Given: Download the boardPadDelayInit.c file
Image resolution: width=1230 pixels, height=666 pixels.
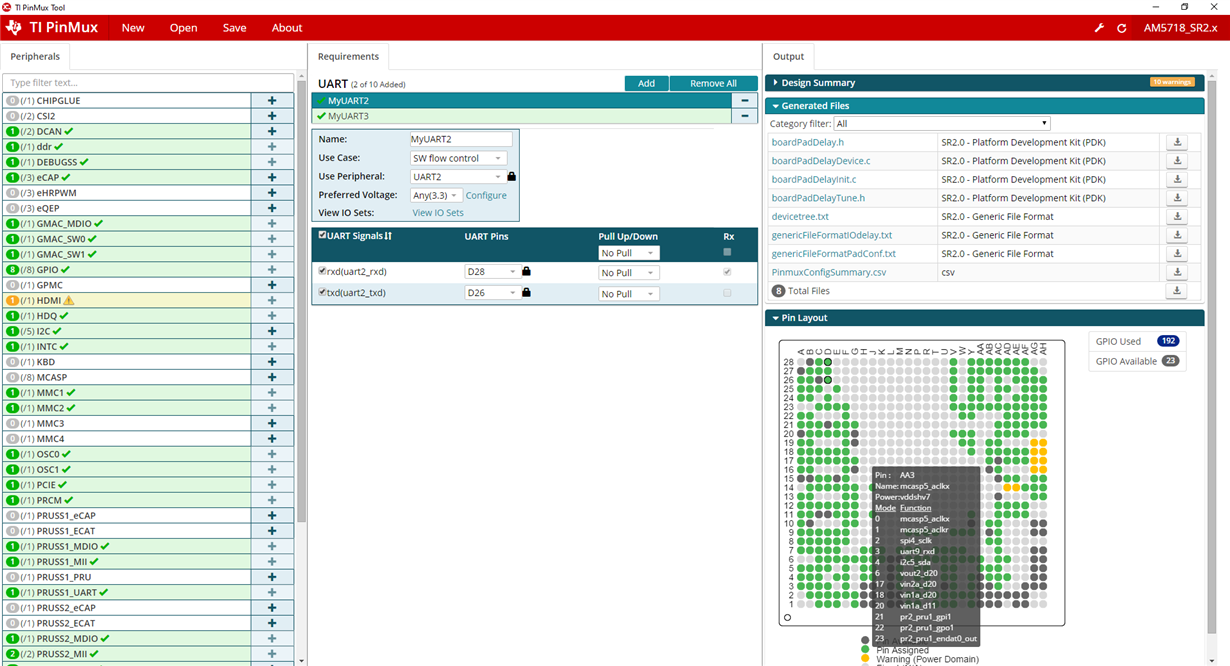Looking at the screenshot, I should 1178,179.
